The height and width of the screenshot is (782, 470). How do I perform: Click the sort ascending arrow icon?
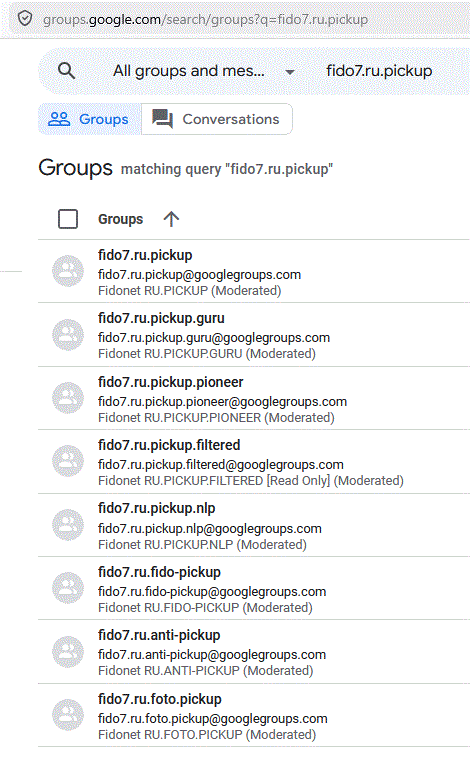tap(171, 219)
